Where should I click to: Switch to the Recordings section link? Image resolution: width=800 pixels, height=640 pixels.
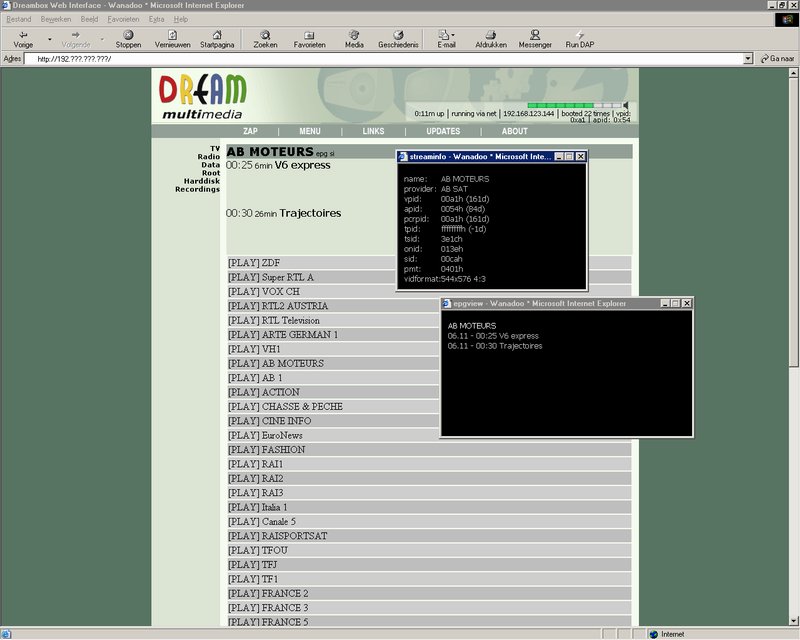(197, 189)
